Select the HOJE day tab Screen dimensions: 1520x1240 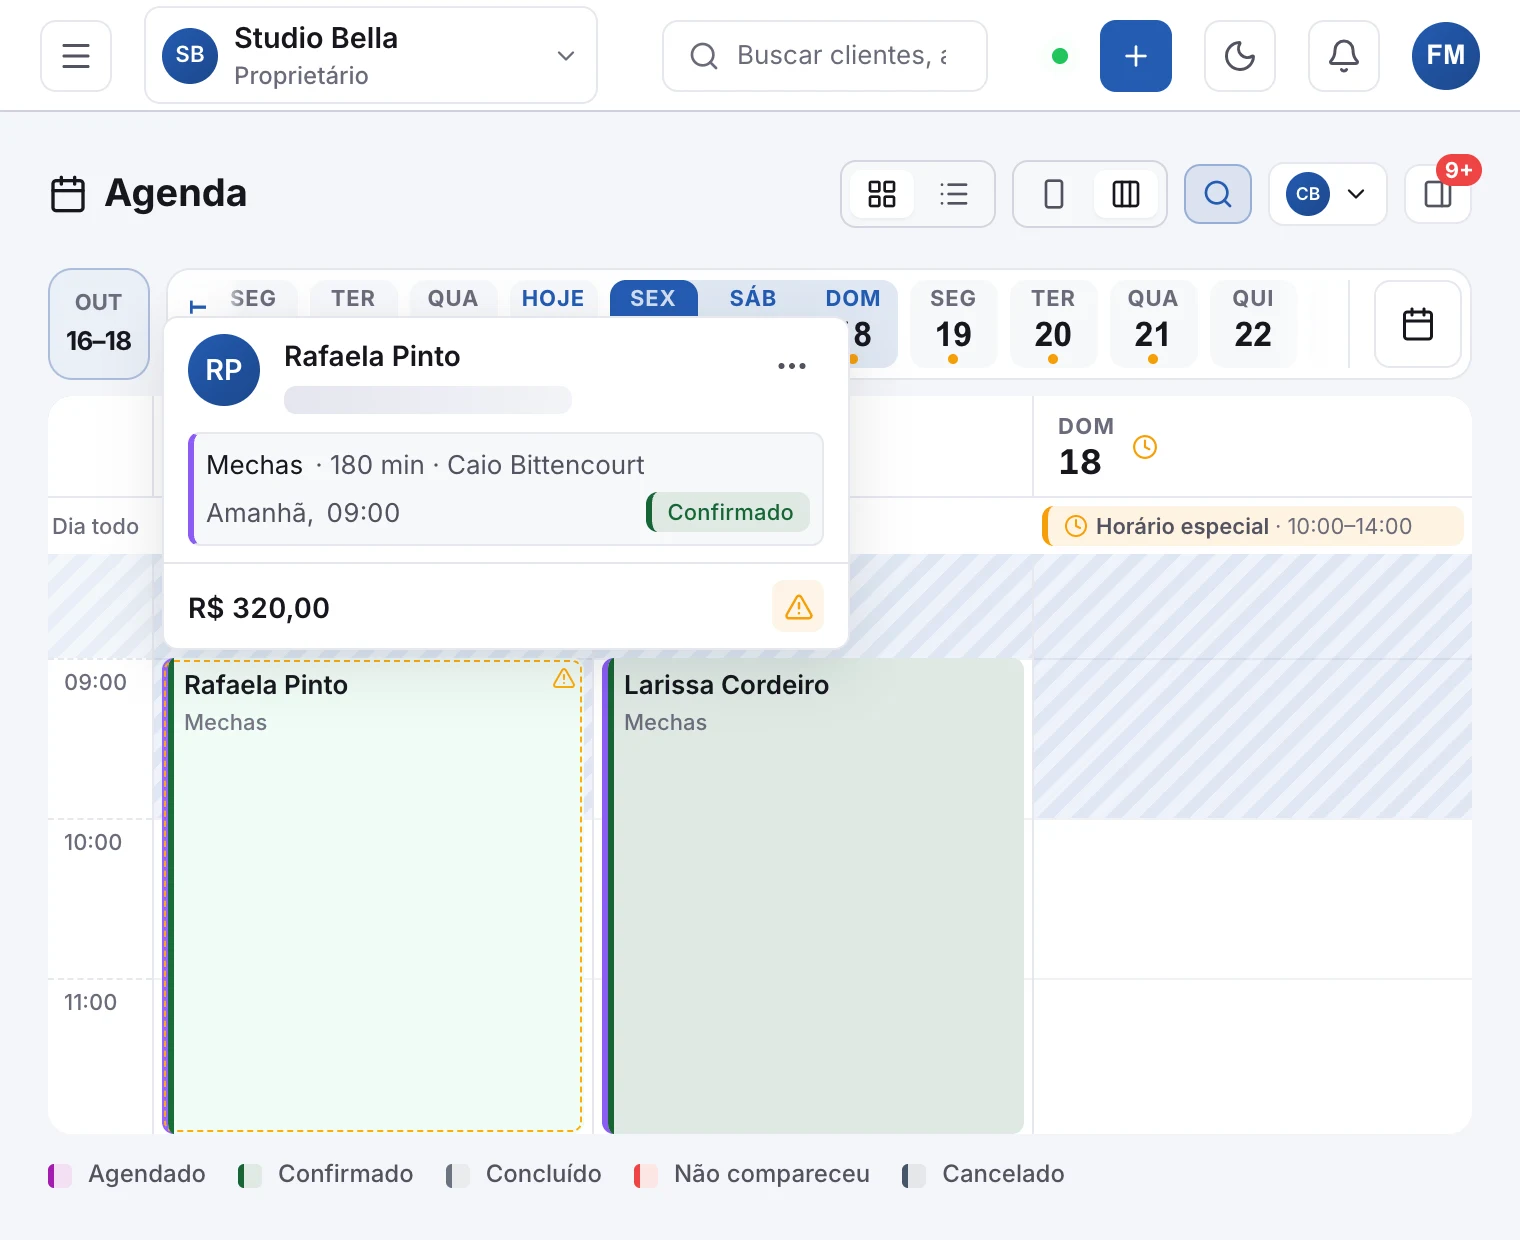553,299
